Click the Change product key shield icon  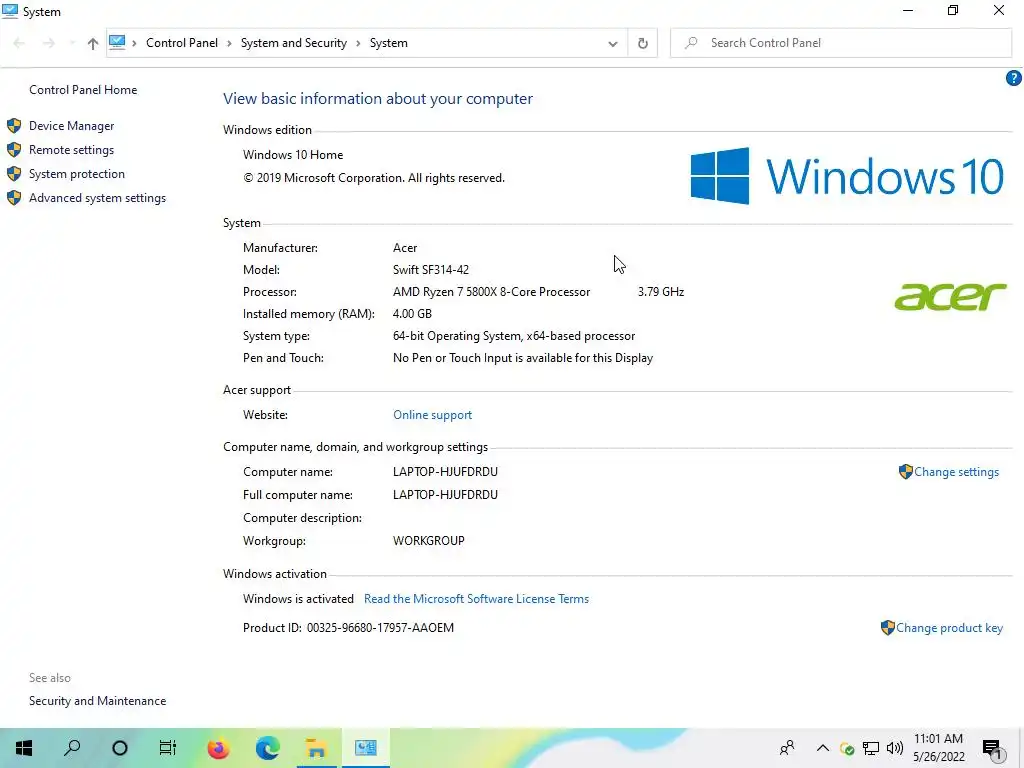tap(888, 628)
